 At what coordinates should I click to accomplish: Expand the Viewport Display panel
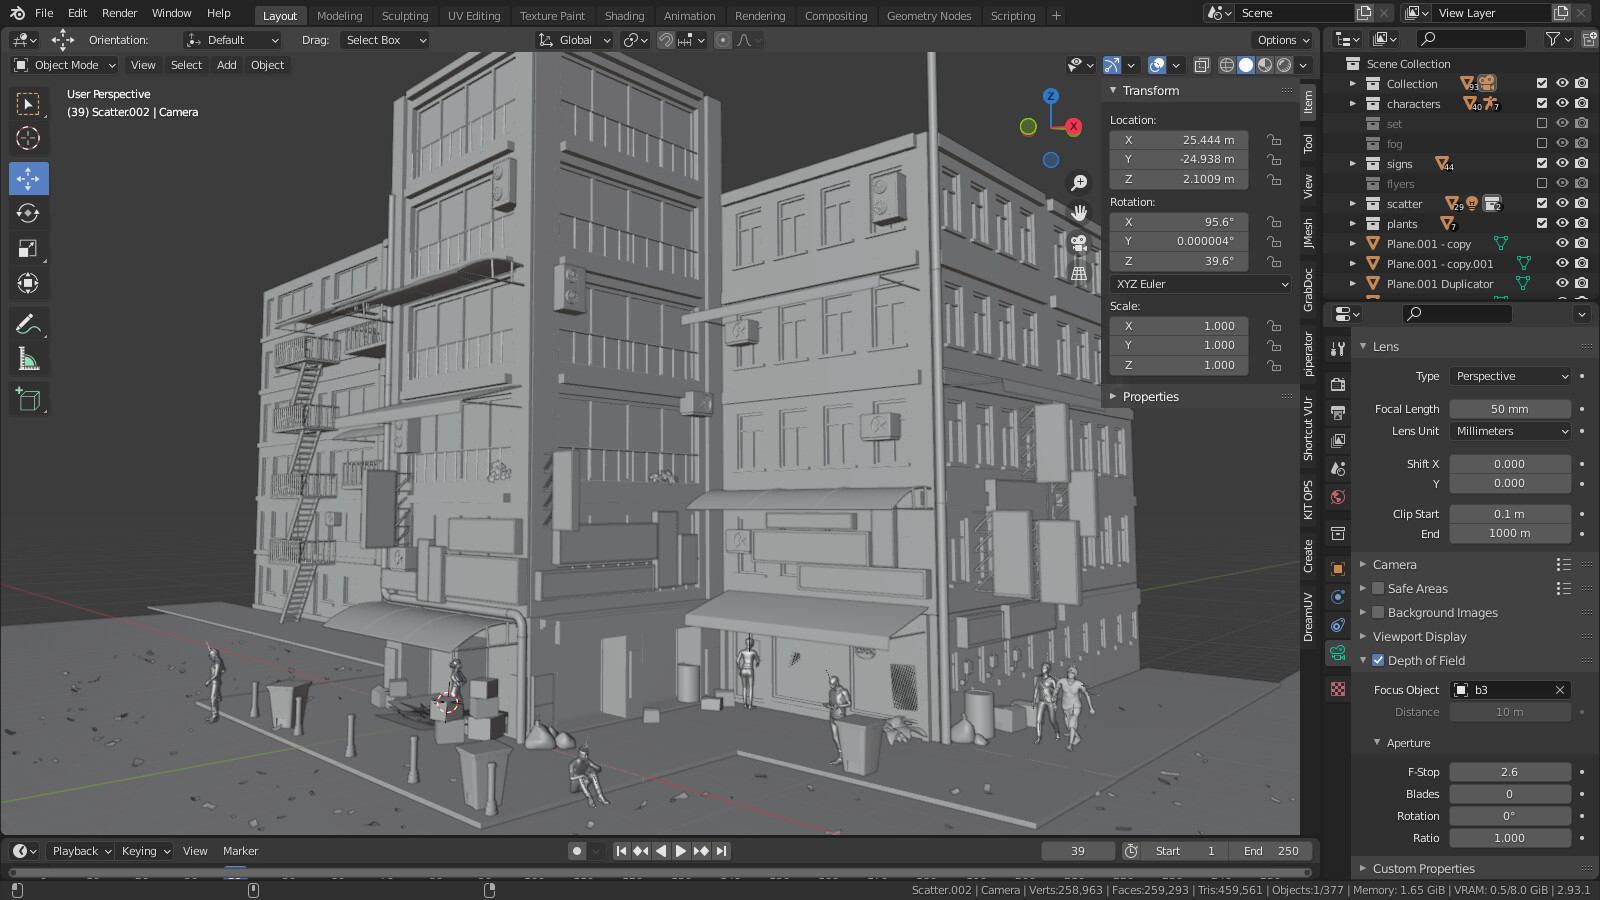[1419, 637]
